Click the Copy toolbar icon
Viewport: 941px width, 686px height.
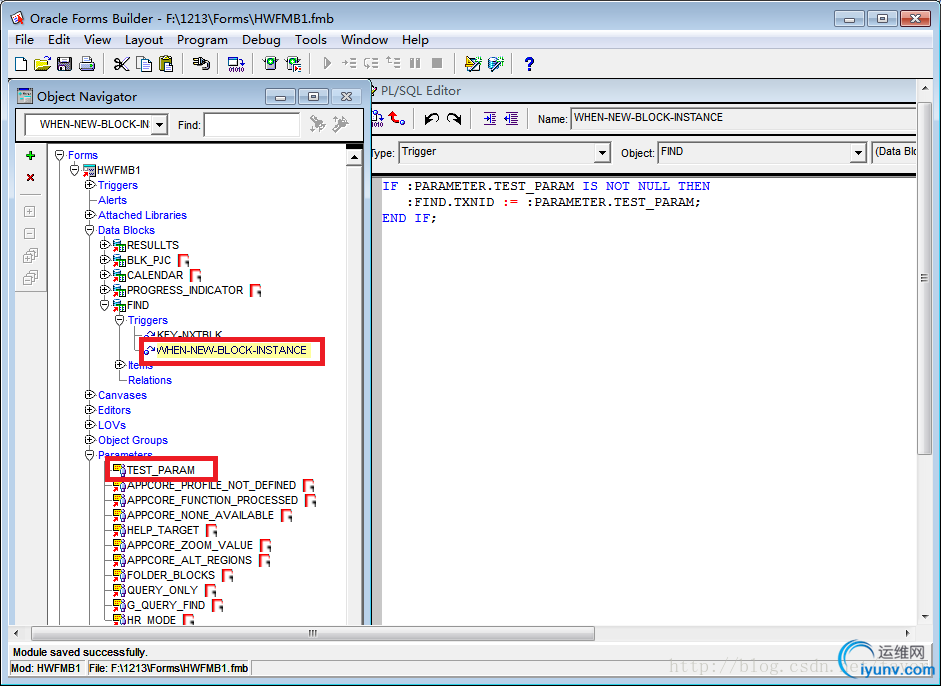144,64
